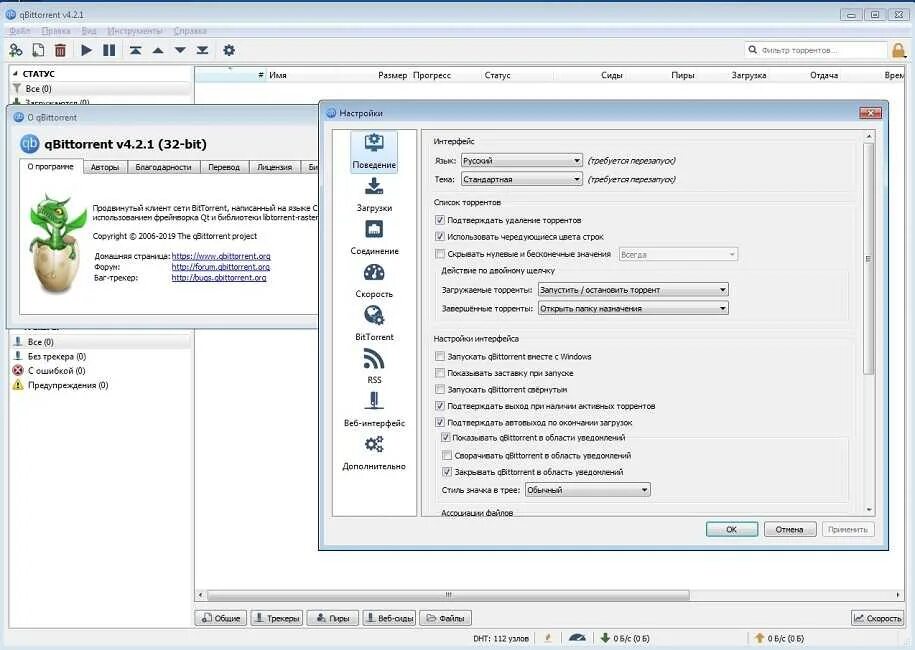
Task: Enable Сворачивать qBittorrent в область уведомлений
Action: (x=447, y=455)
